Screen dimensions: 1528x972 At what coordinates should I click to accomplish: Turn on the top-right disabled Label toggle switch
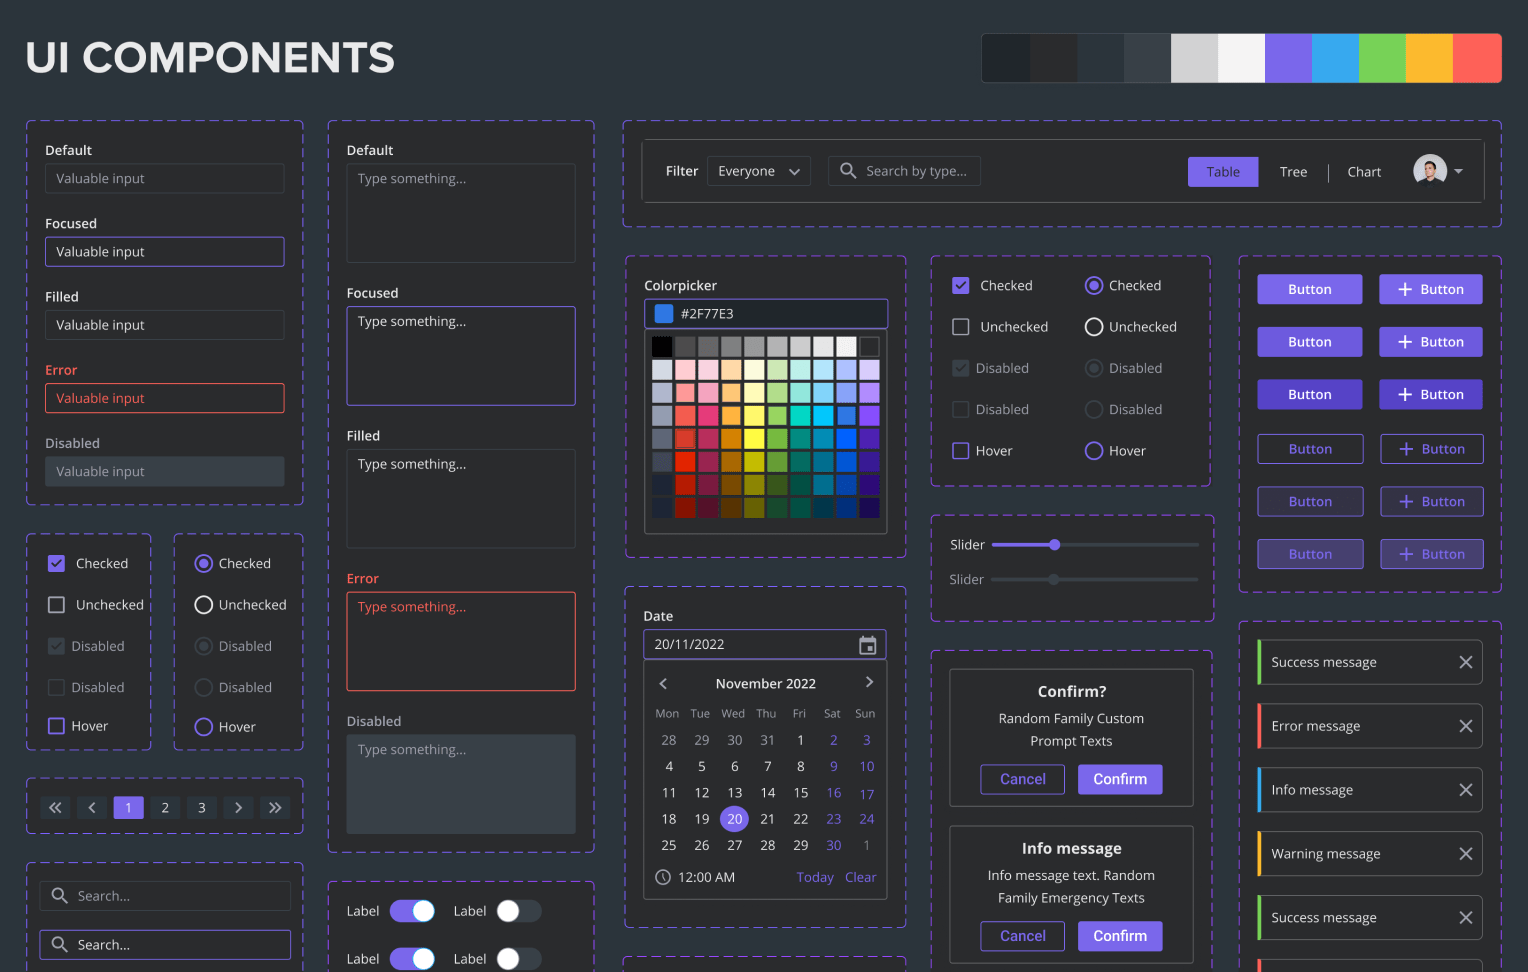(518, 911)
